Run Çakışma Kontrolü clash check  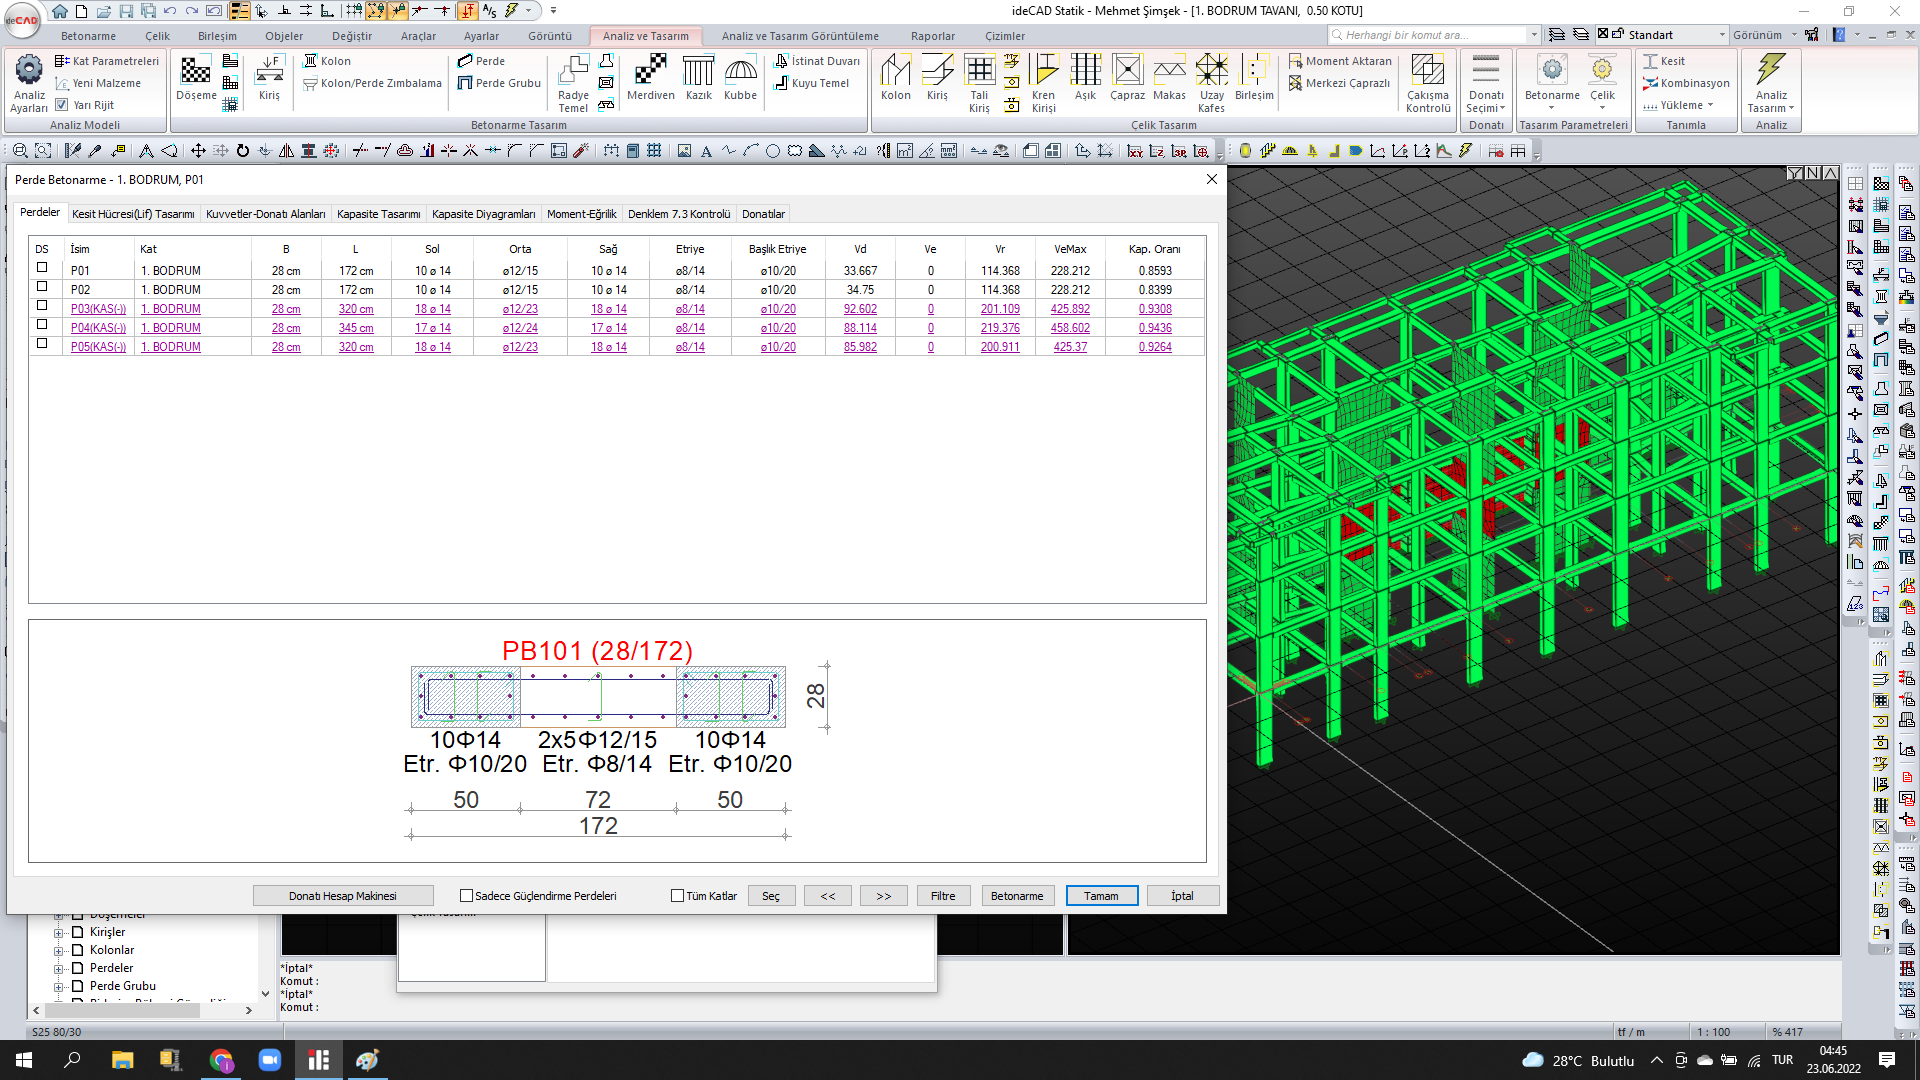tap(1427, 84)
